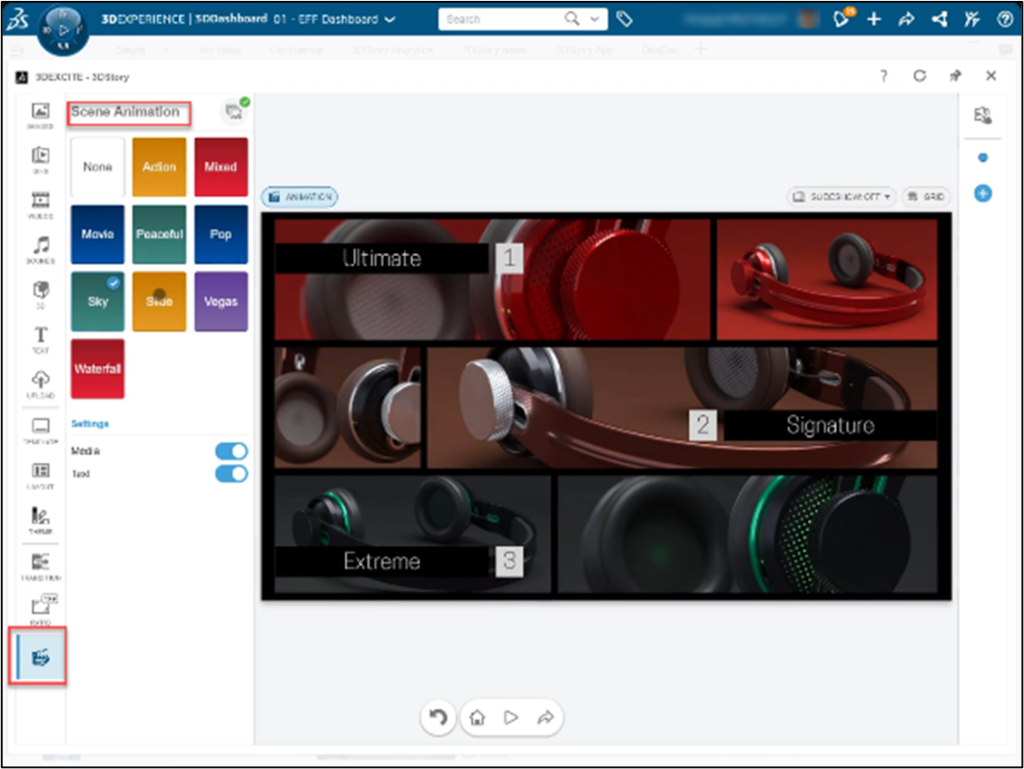Toggle the Grid button above the canvas
1024x769 pixels.
tap(927, 197)
